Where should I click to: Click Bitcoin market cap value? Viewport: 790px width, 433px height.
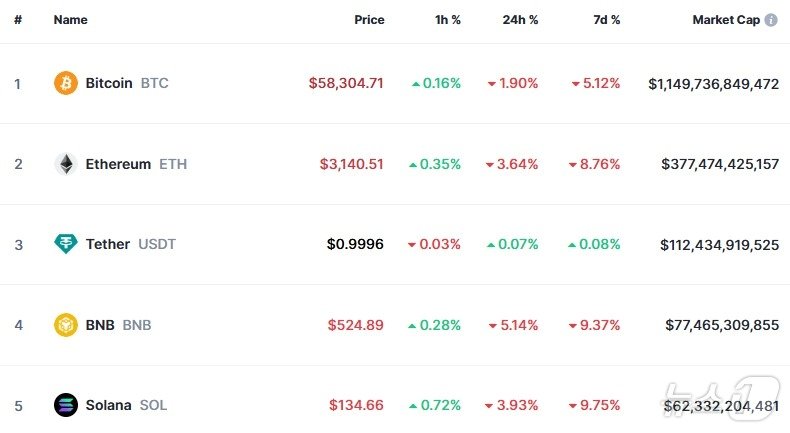coord(713,84)
